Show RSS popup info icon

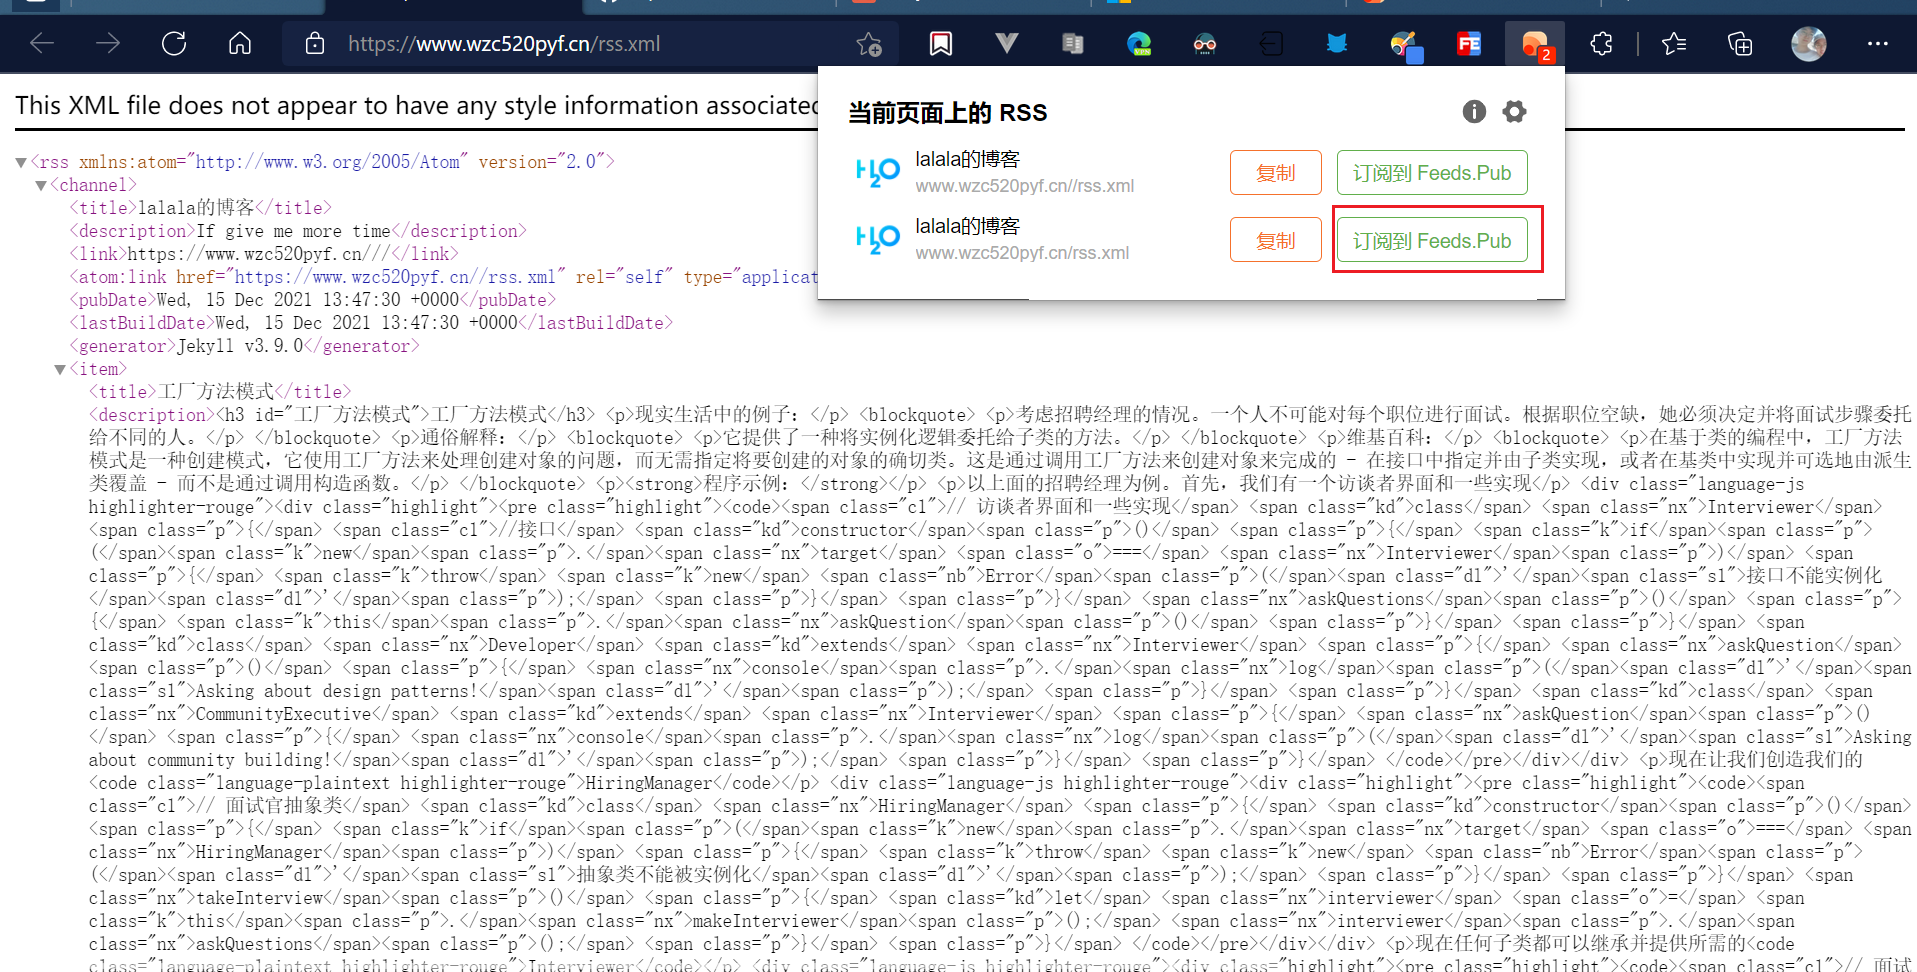click(x=1474, y=112)
